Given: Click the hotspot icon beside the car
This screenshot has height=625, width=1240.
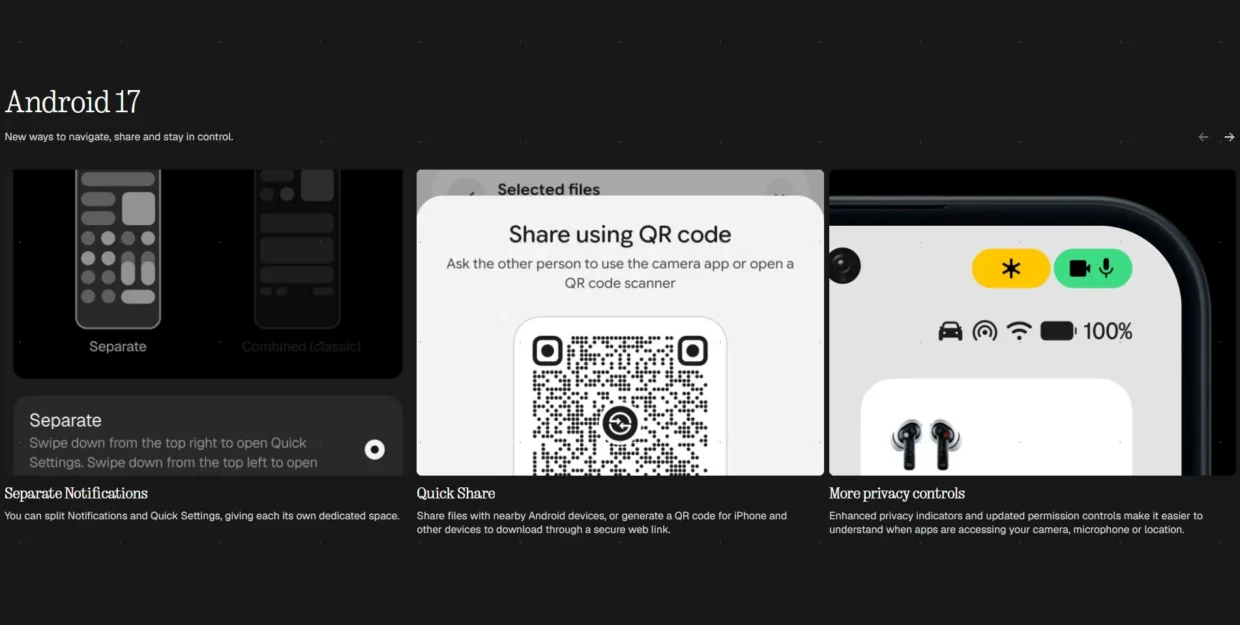Looking at the screenshot, I should [x=985, y=331].
